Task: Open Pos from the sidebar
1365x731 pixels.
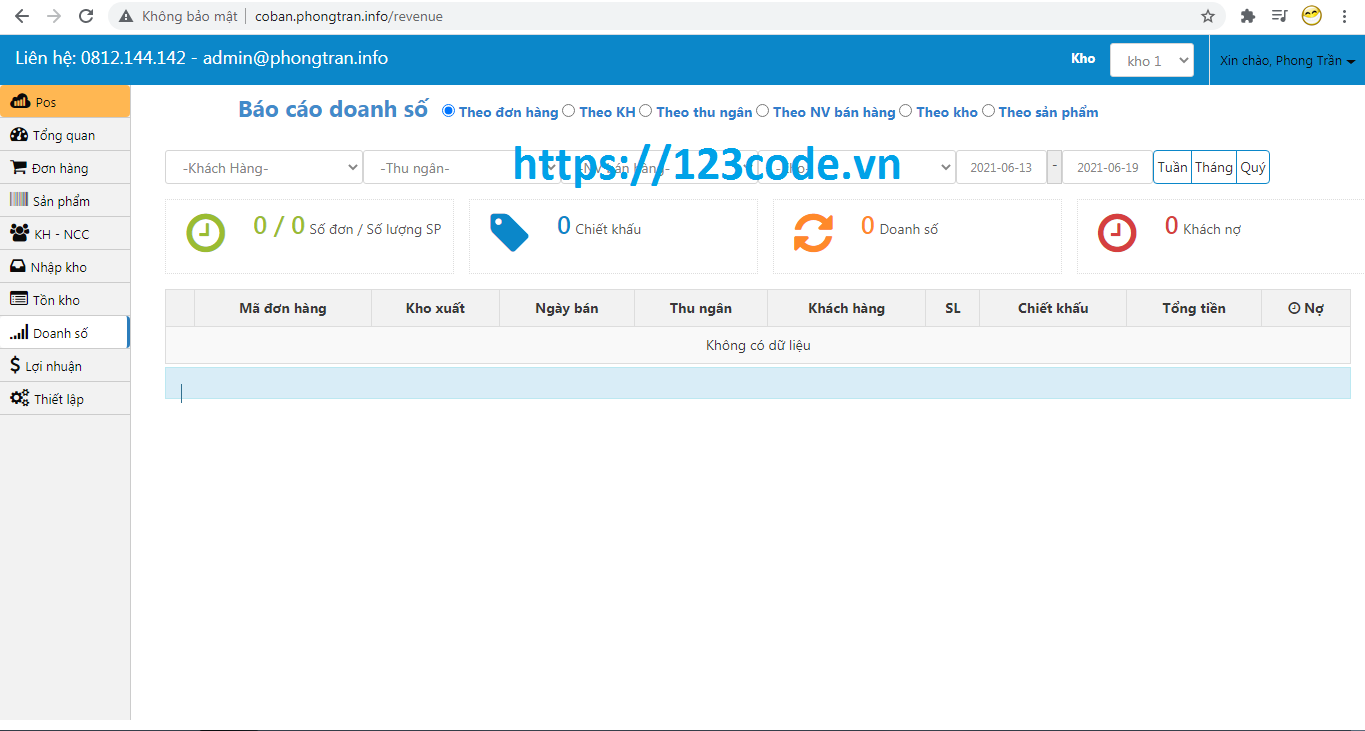Action: click(x=65, y=102)
